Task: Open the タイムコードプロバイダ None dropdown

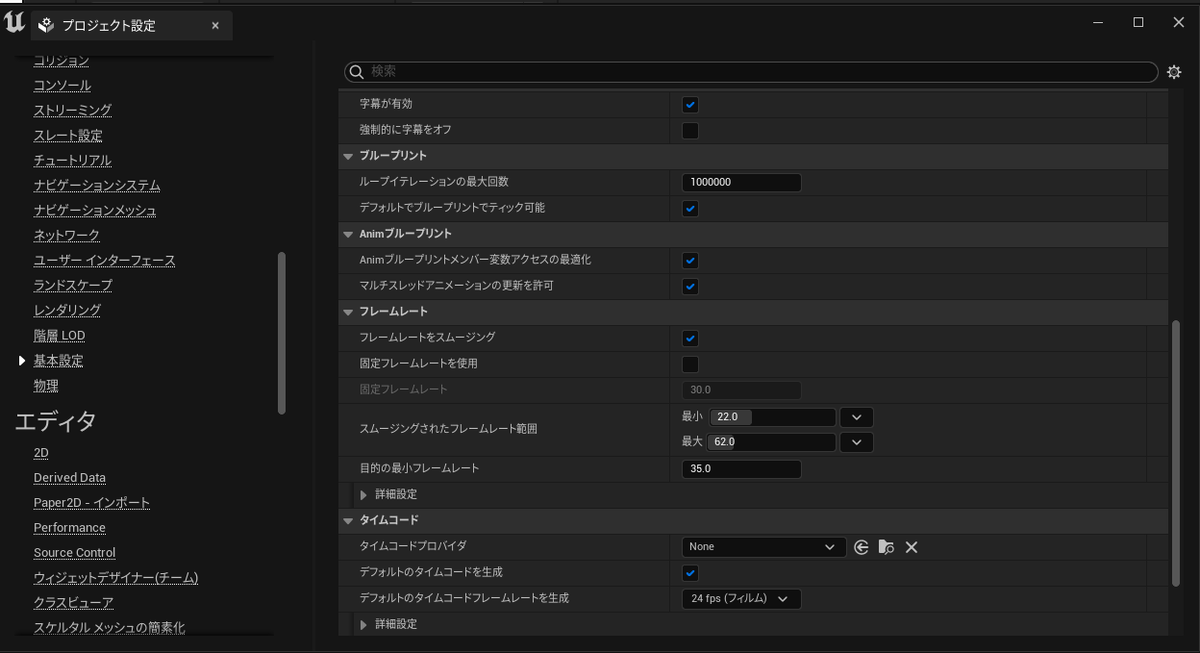Action: 763,547
